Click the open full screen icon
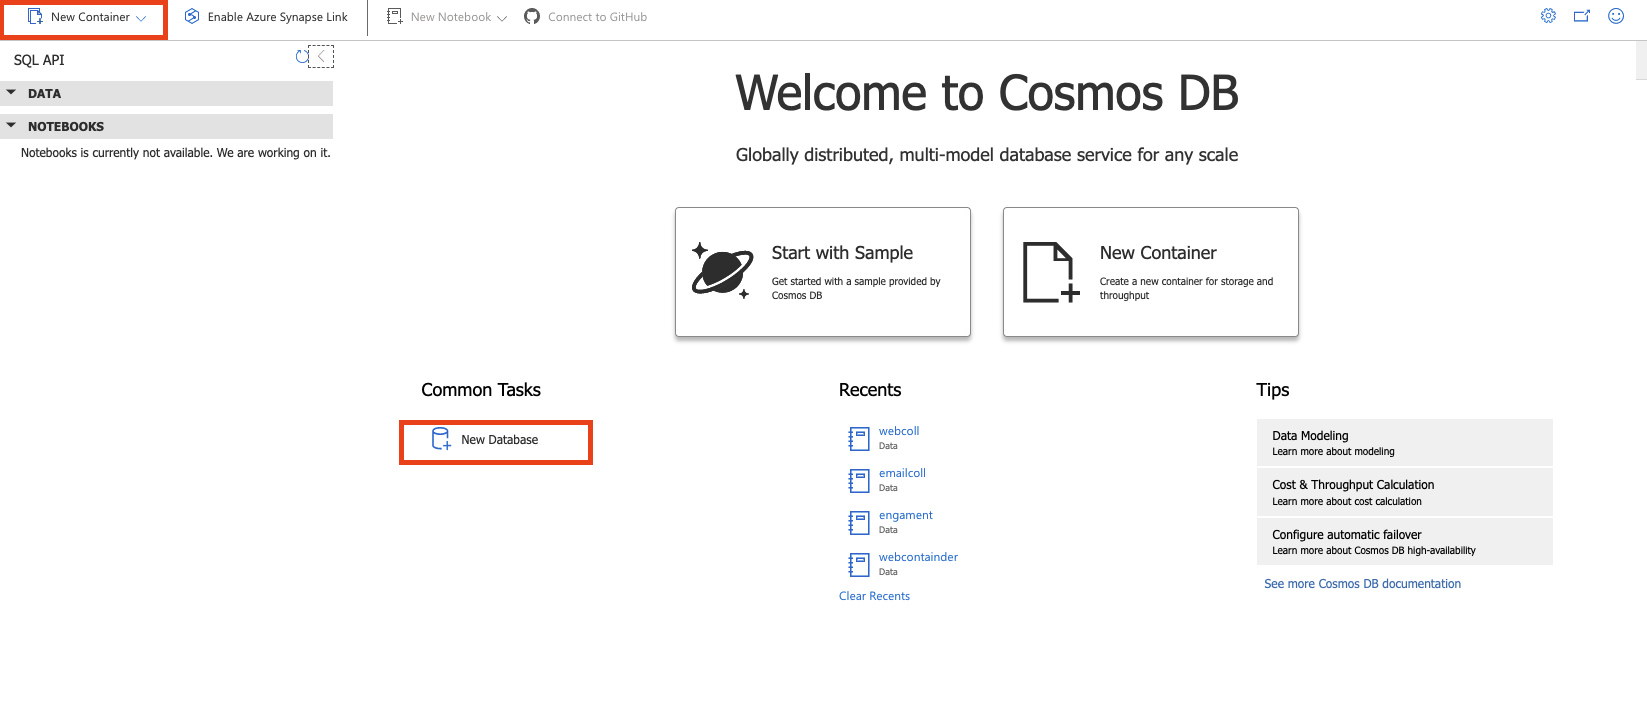Screen dimensions: 1647x707 (x=1582, y=16)
